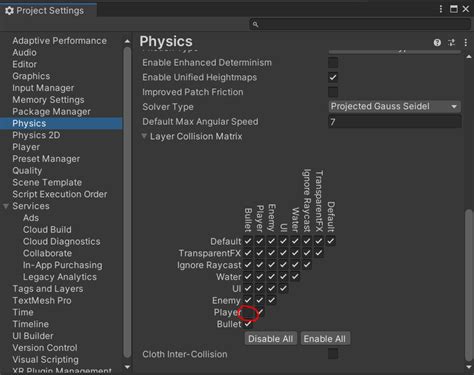Open UI Builder settings
474x375 pixels.
33,336
